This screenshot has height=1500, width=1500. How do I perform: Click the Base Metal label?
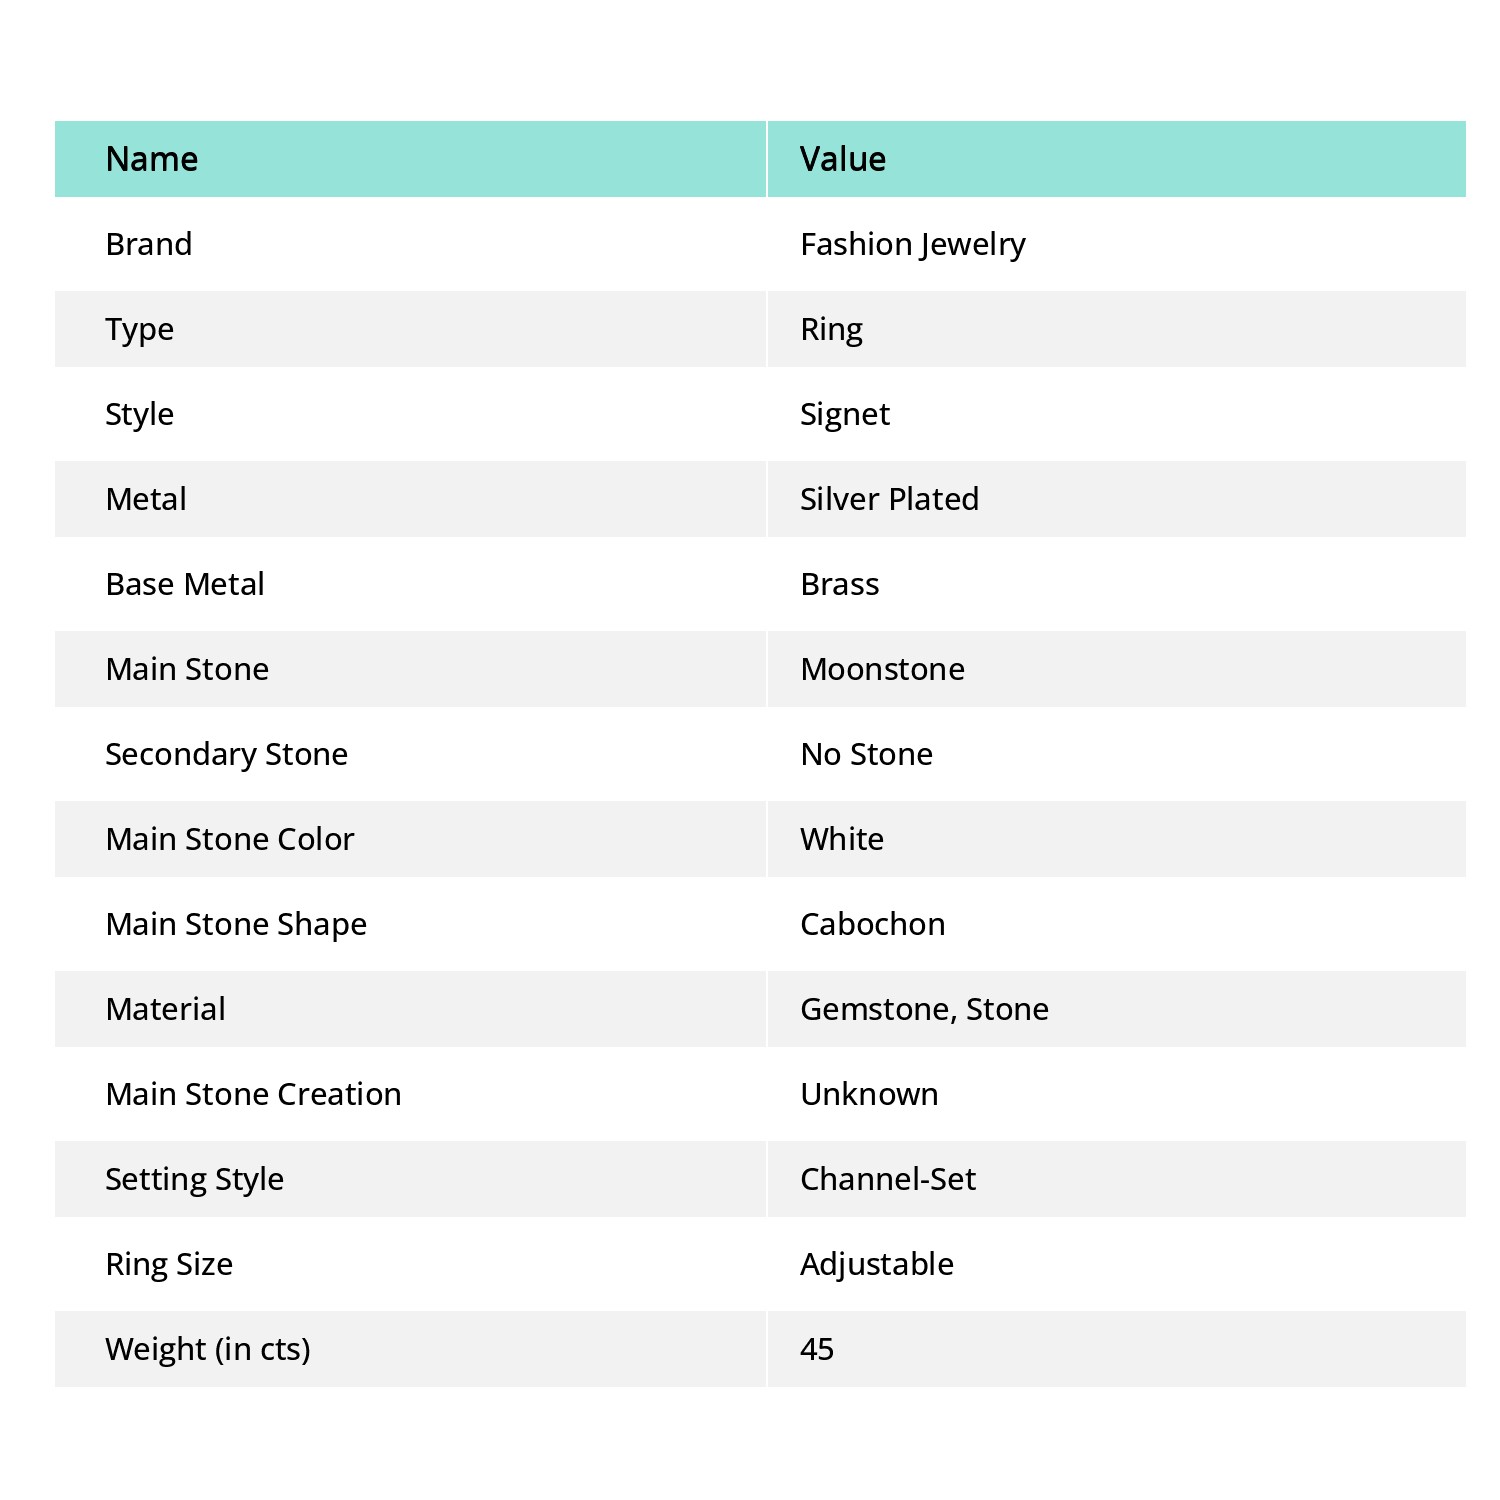coord(185,584)
